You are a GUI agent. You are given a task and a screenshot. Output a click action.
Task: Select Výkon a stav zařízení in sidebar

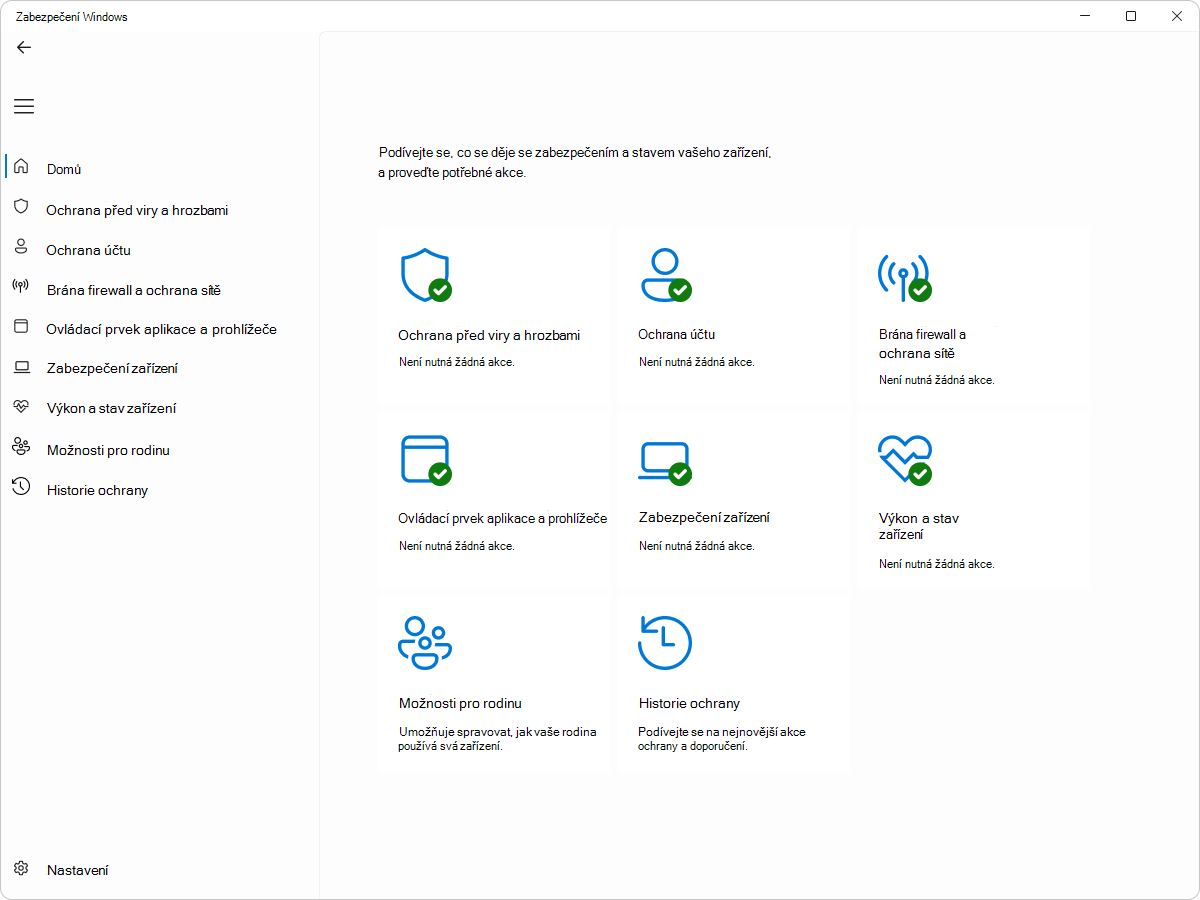(x=112, y=408)
